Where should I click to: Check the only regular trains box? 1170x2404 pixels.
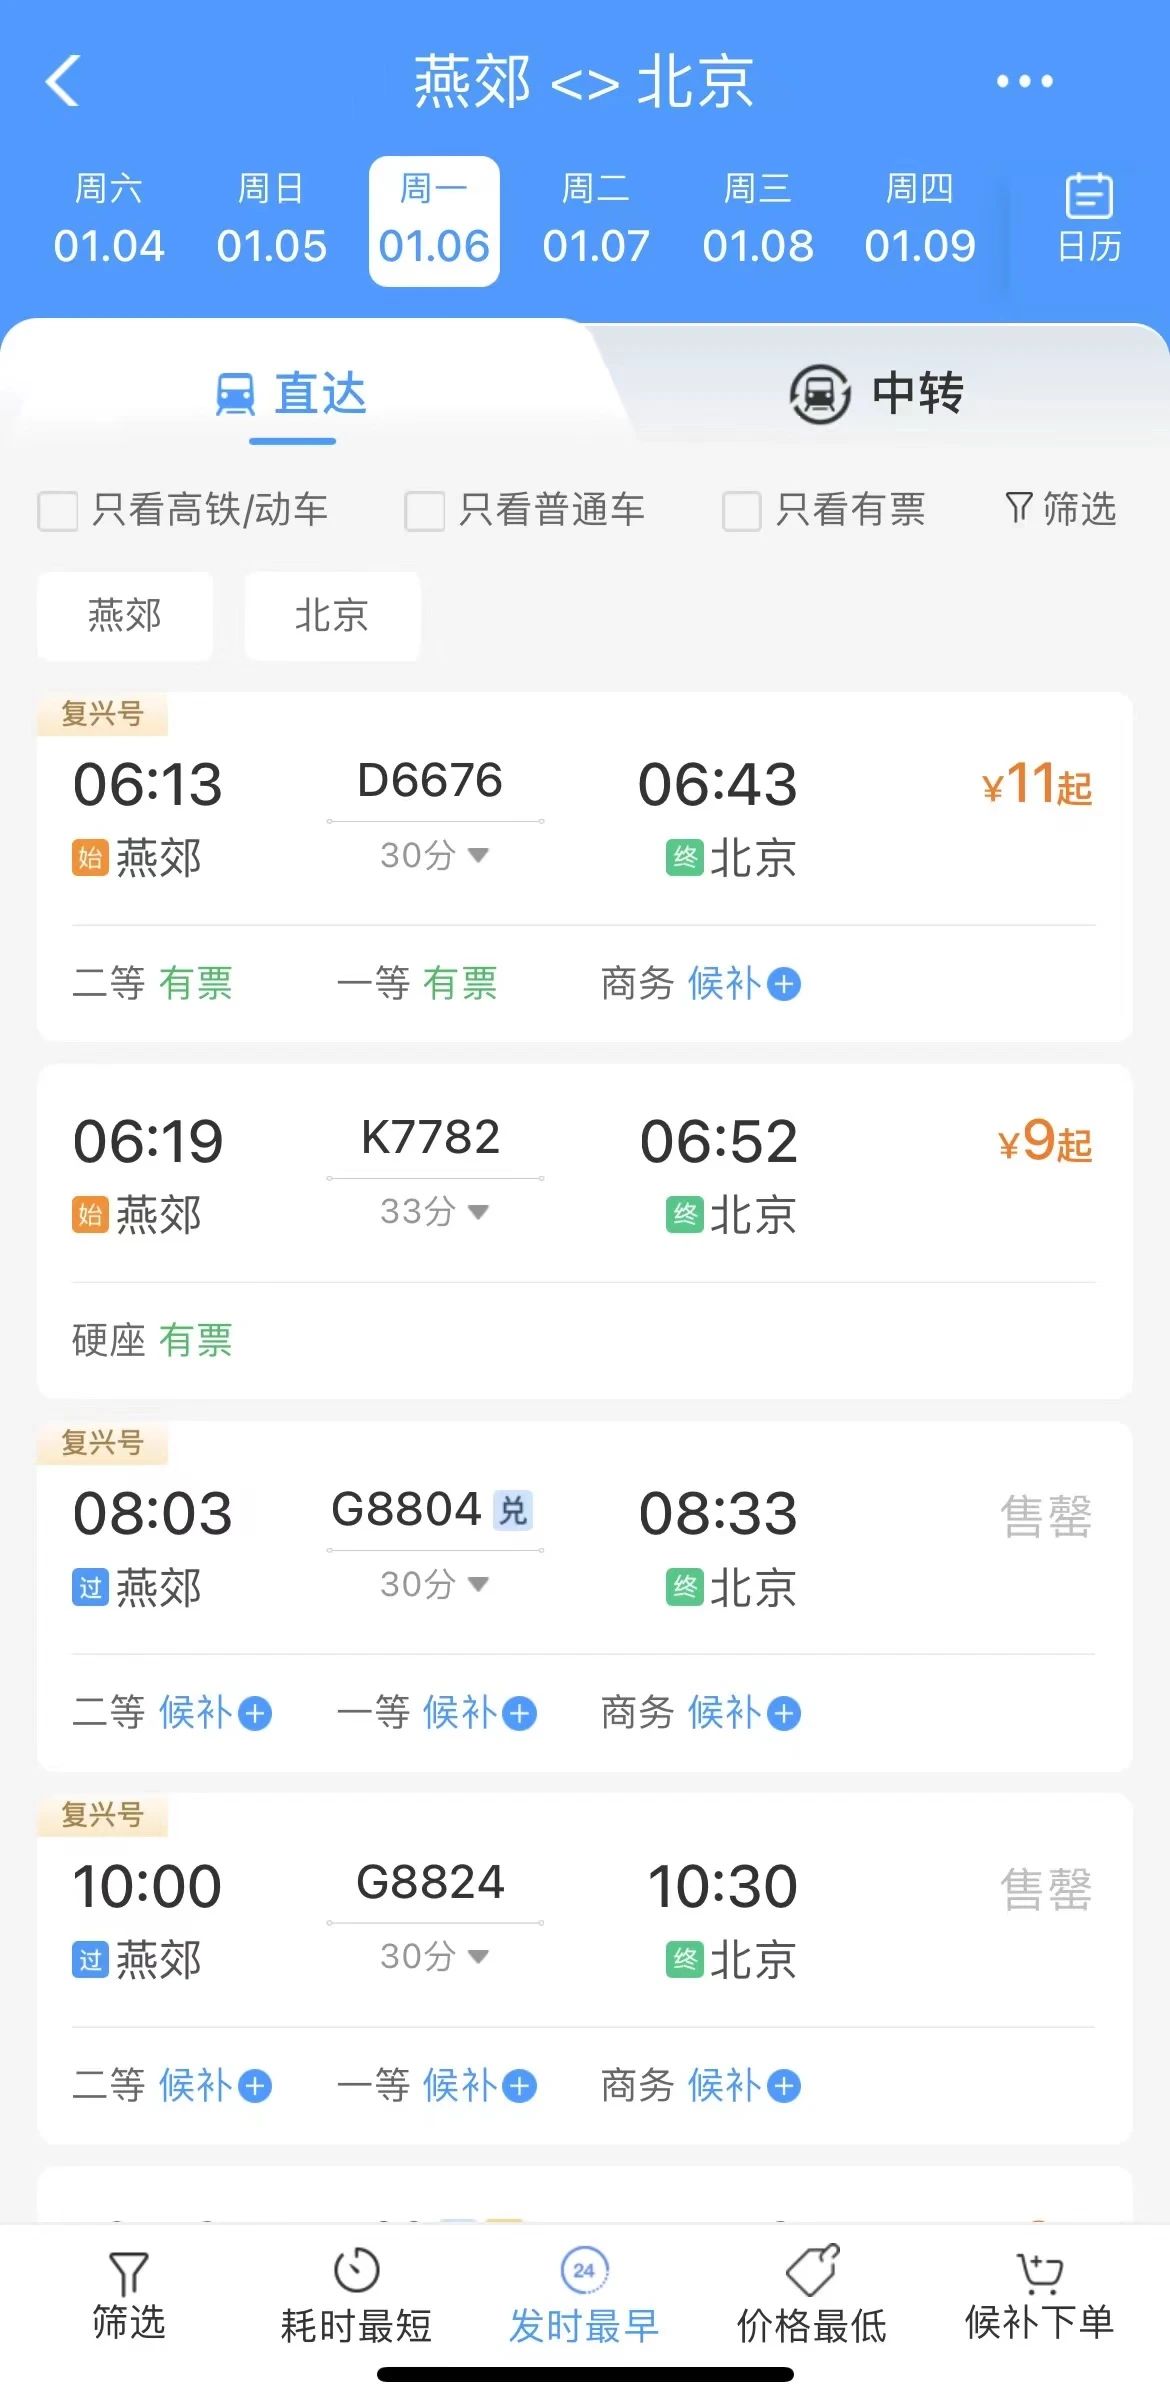[x=424, y=511]
